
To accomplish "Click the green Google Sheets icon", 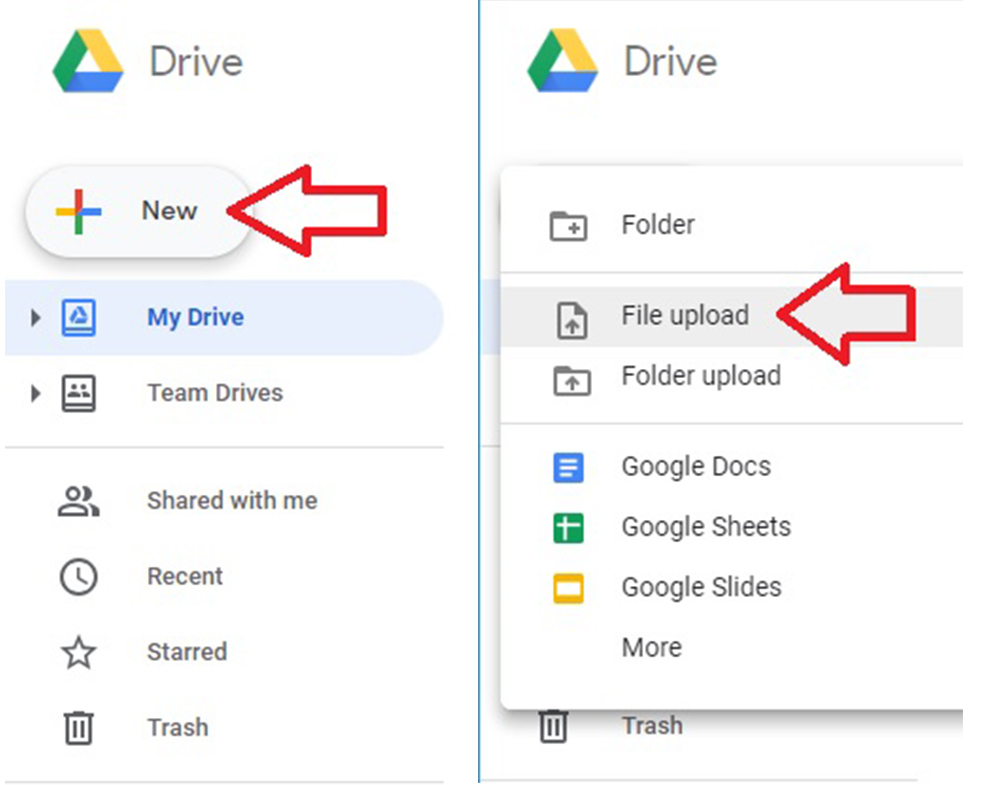I will tap(568, 528).
